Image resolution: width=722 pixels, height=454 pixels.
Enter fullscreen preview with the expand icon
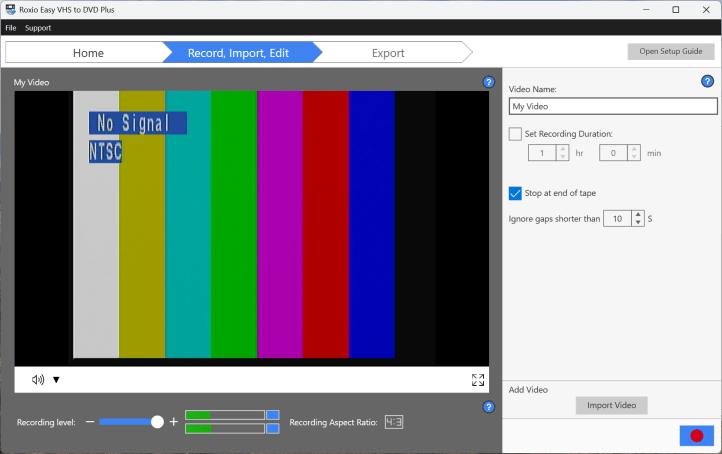point(478,380)
